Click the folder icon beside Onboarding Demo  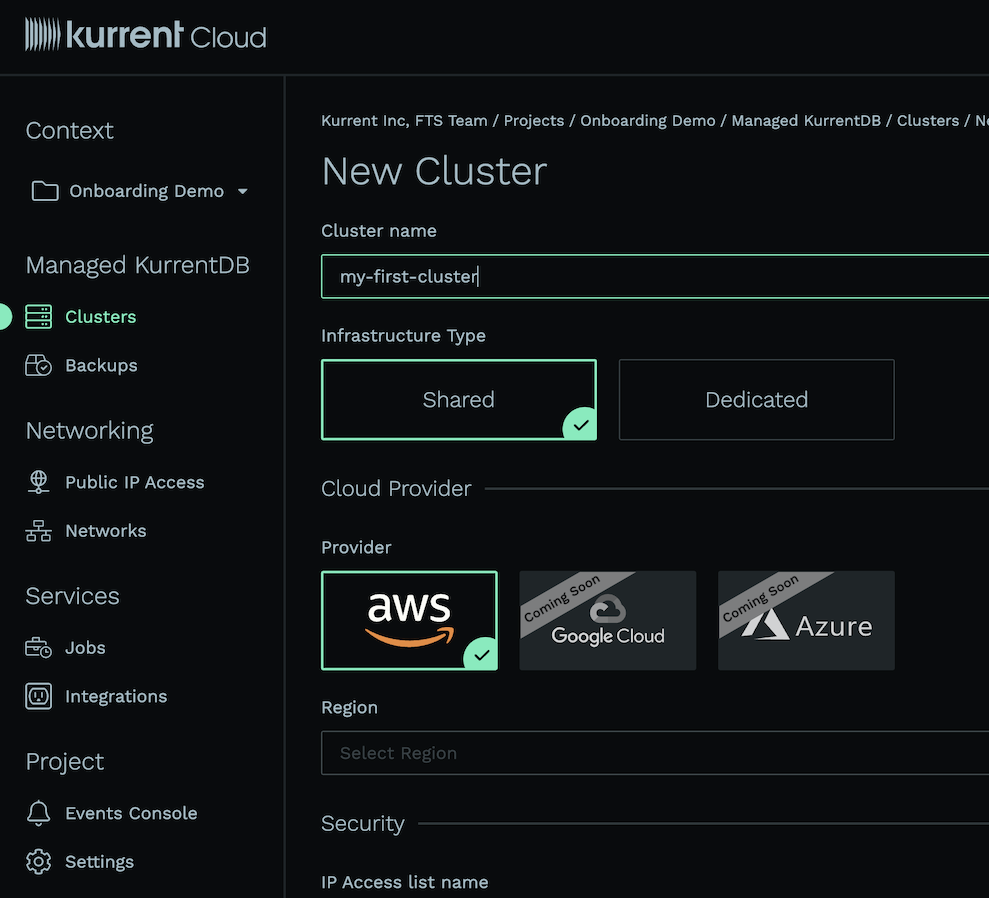point(45,190)
